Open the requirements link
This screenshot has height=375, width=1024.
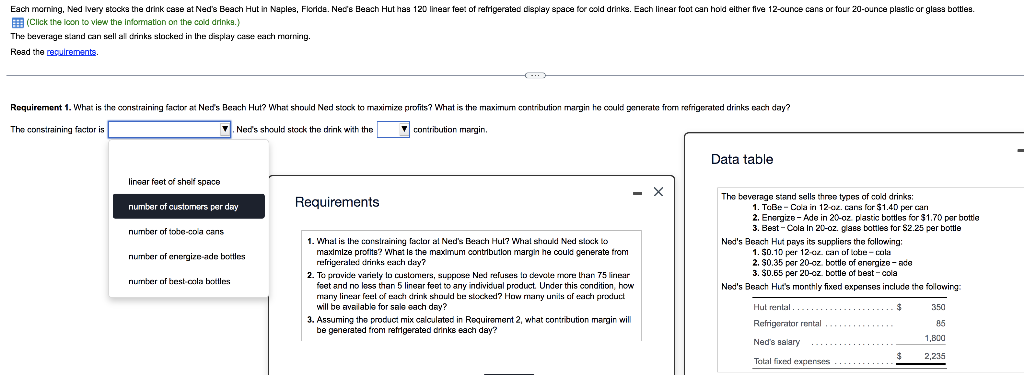coord(71,52)
